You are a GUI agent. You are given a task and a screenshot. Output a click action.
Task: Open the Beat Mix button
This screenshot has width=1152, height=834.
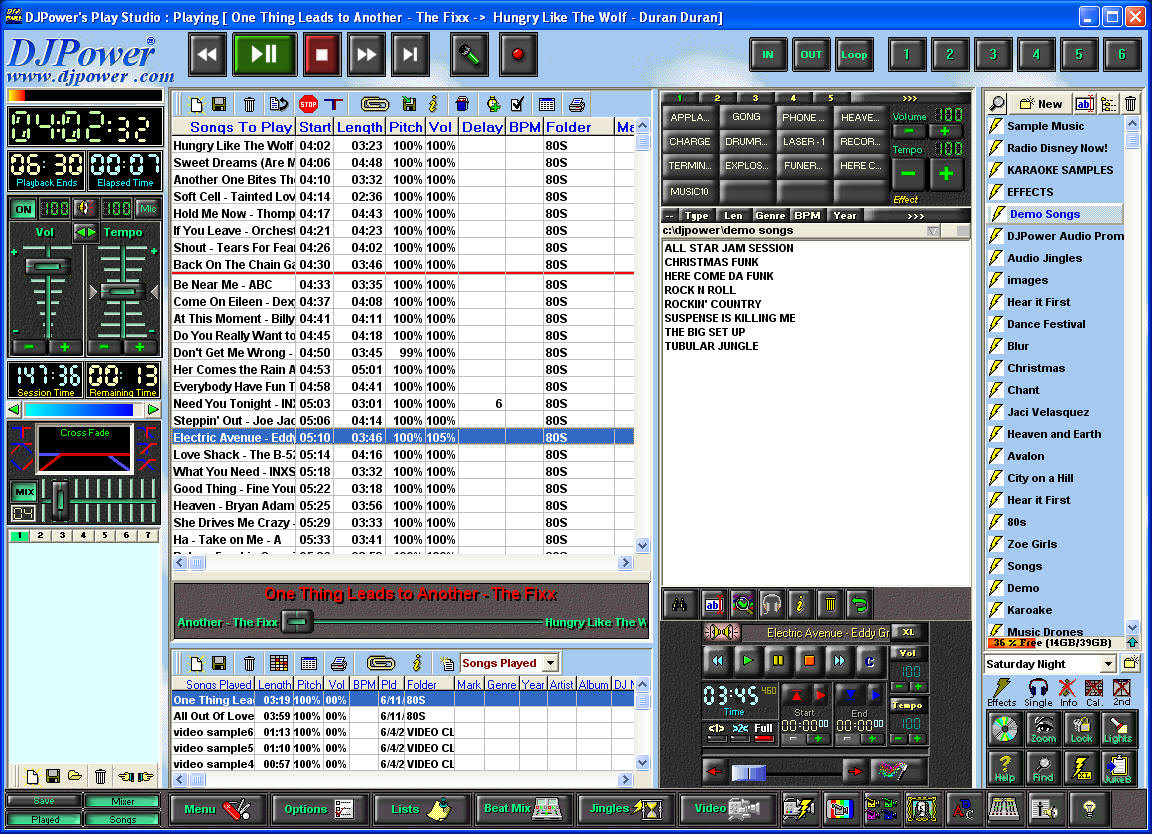point(522,809)
